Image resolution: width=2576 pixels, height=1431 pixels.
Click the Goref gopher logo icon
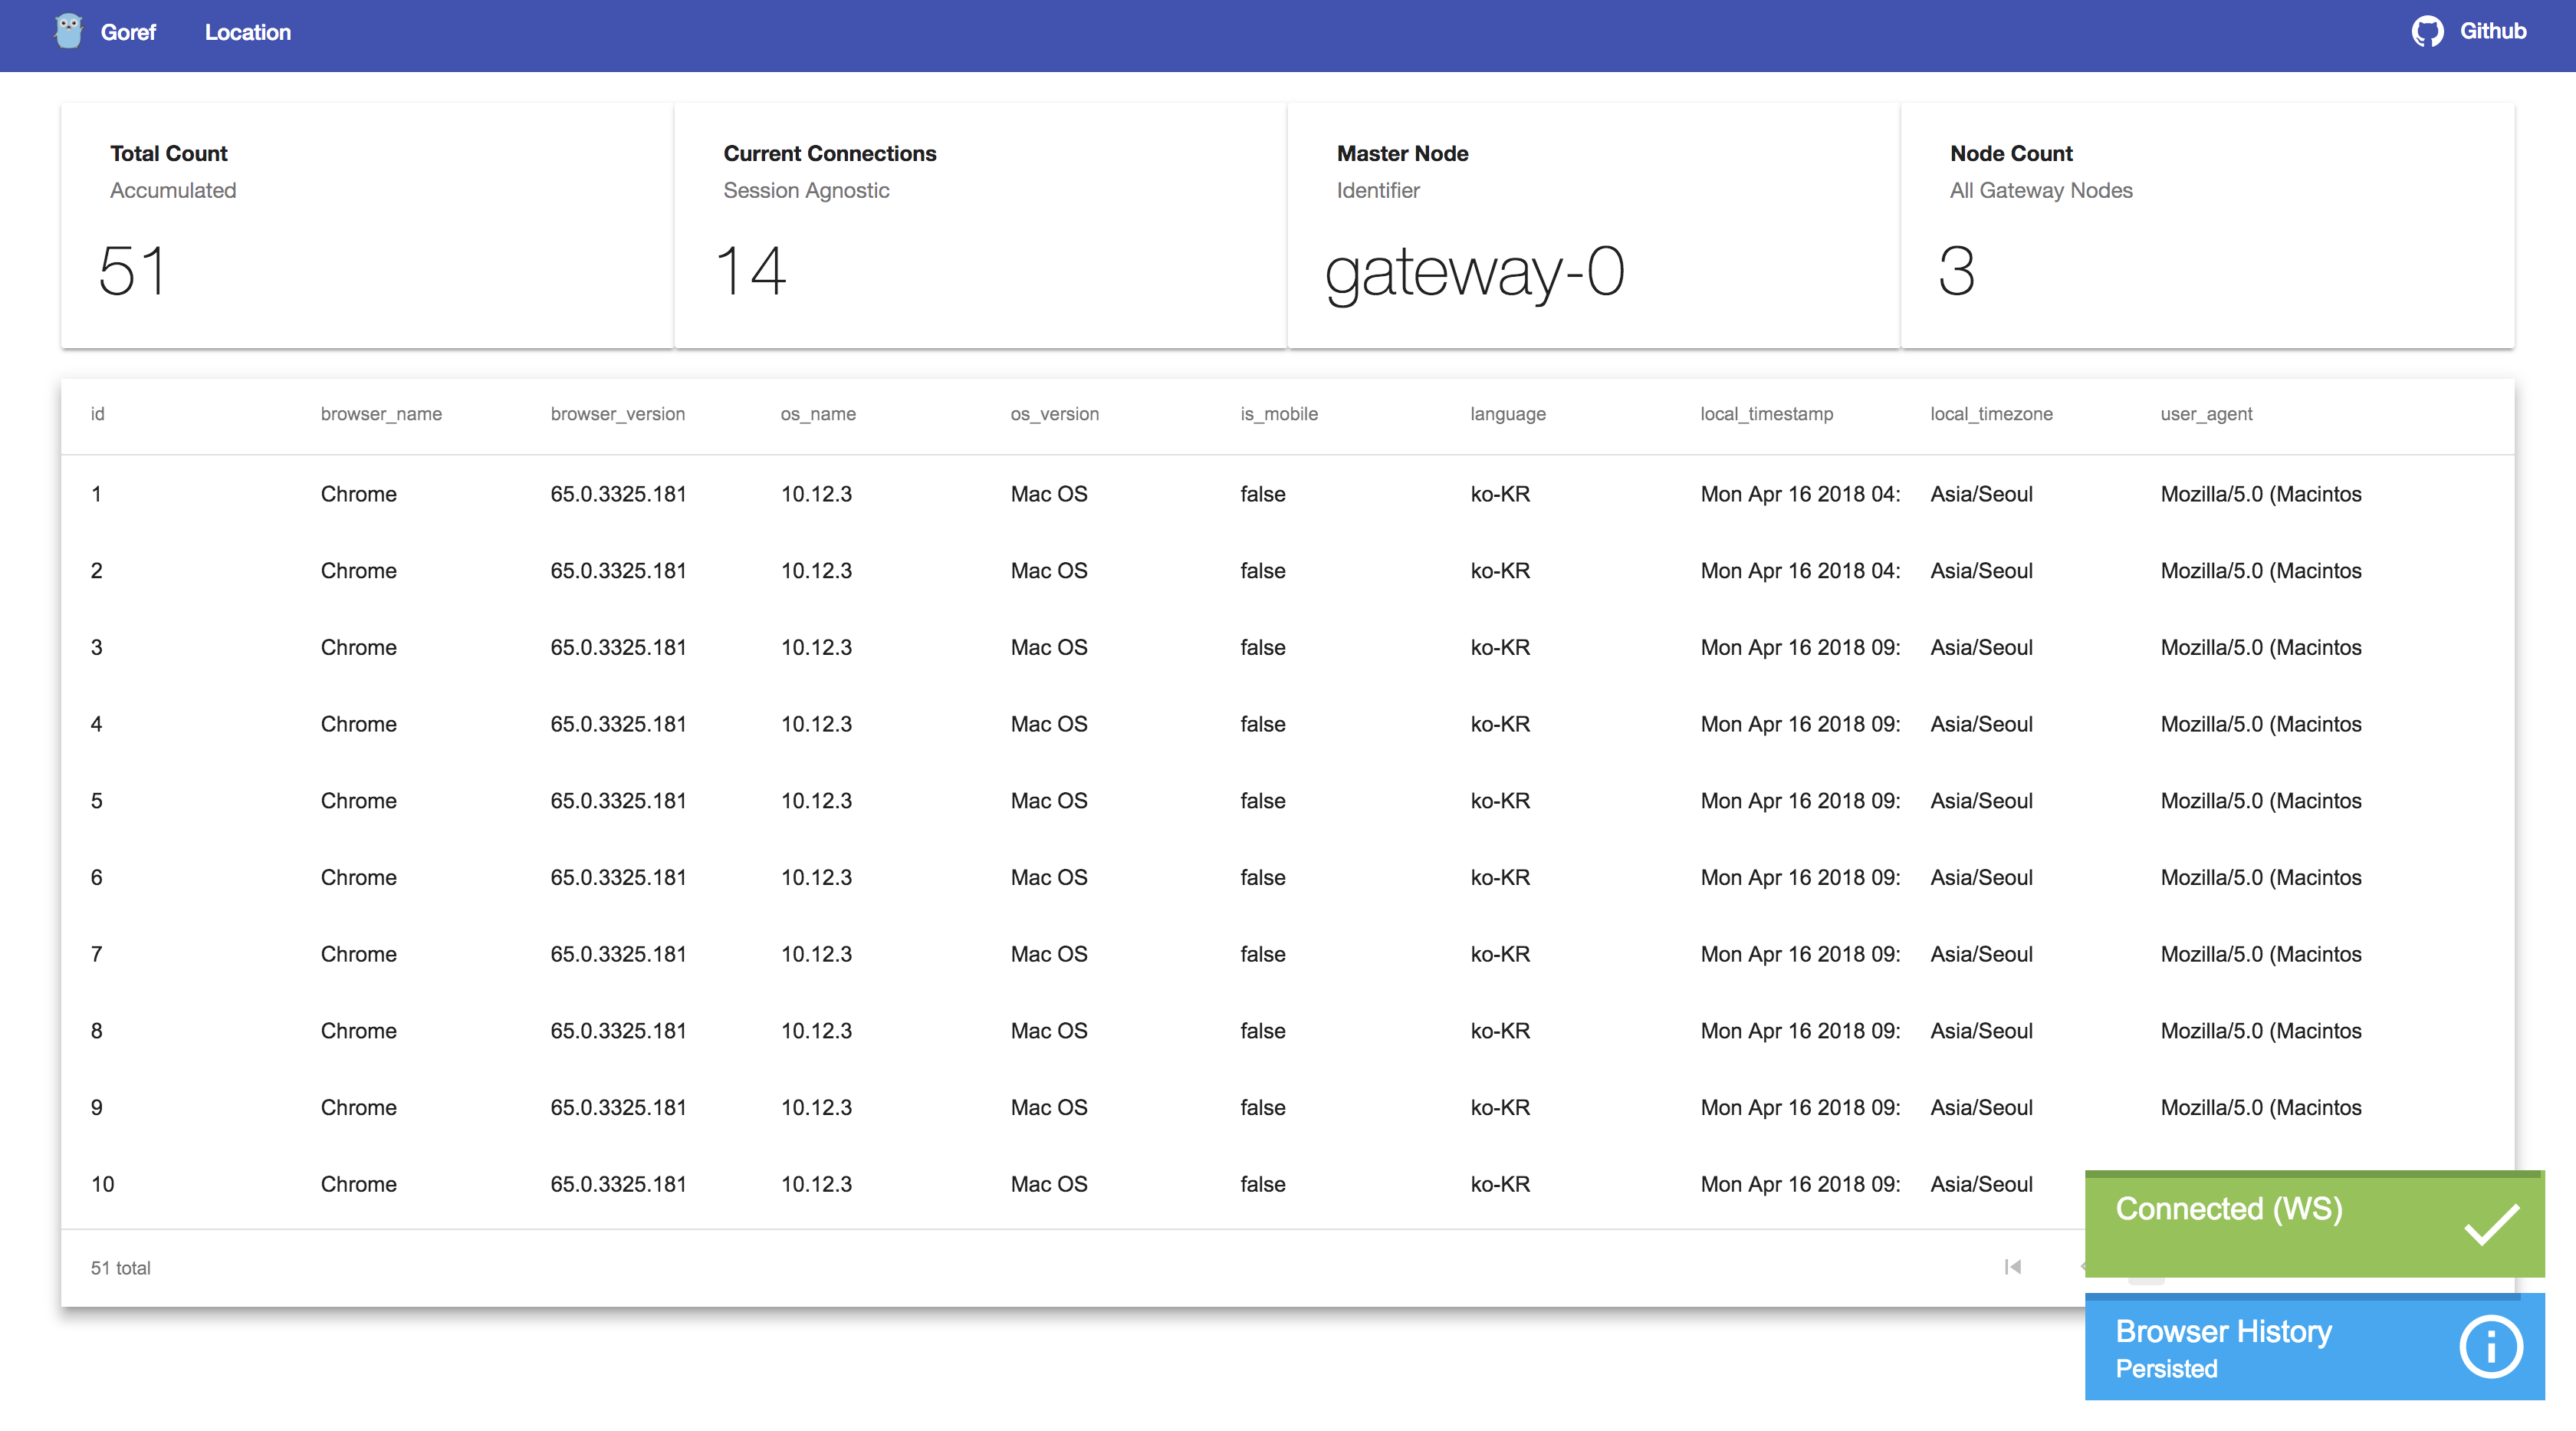68,31
